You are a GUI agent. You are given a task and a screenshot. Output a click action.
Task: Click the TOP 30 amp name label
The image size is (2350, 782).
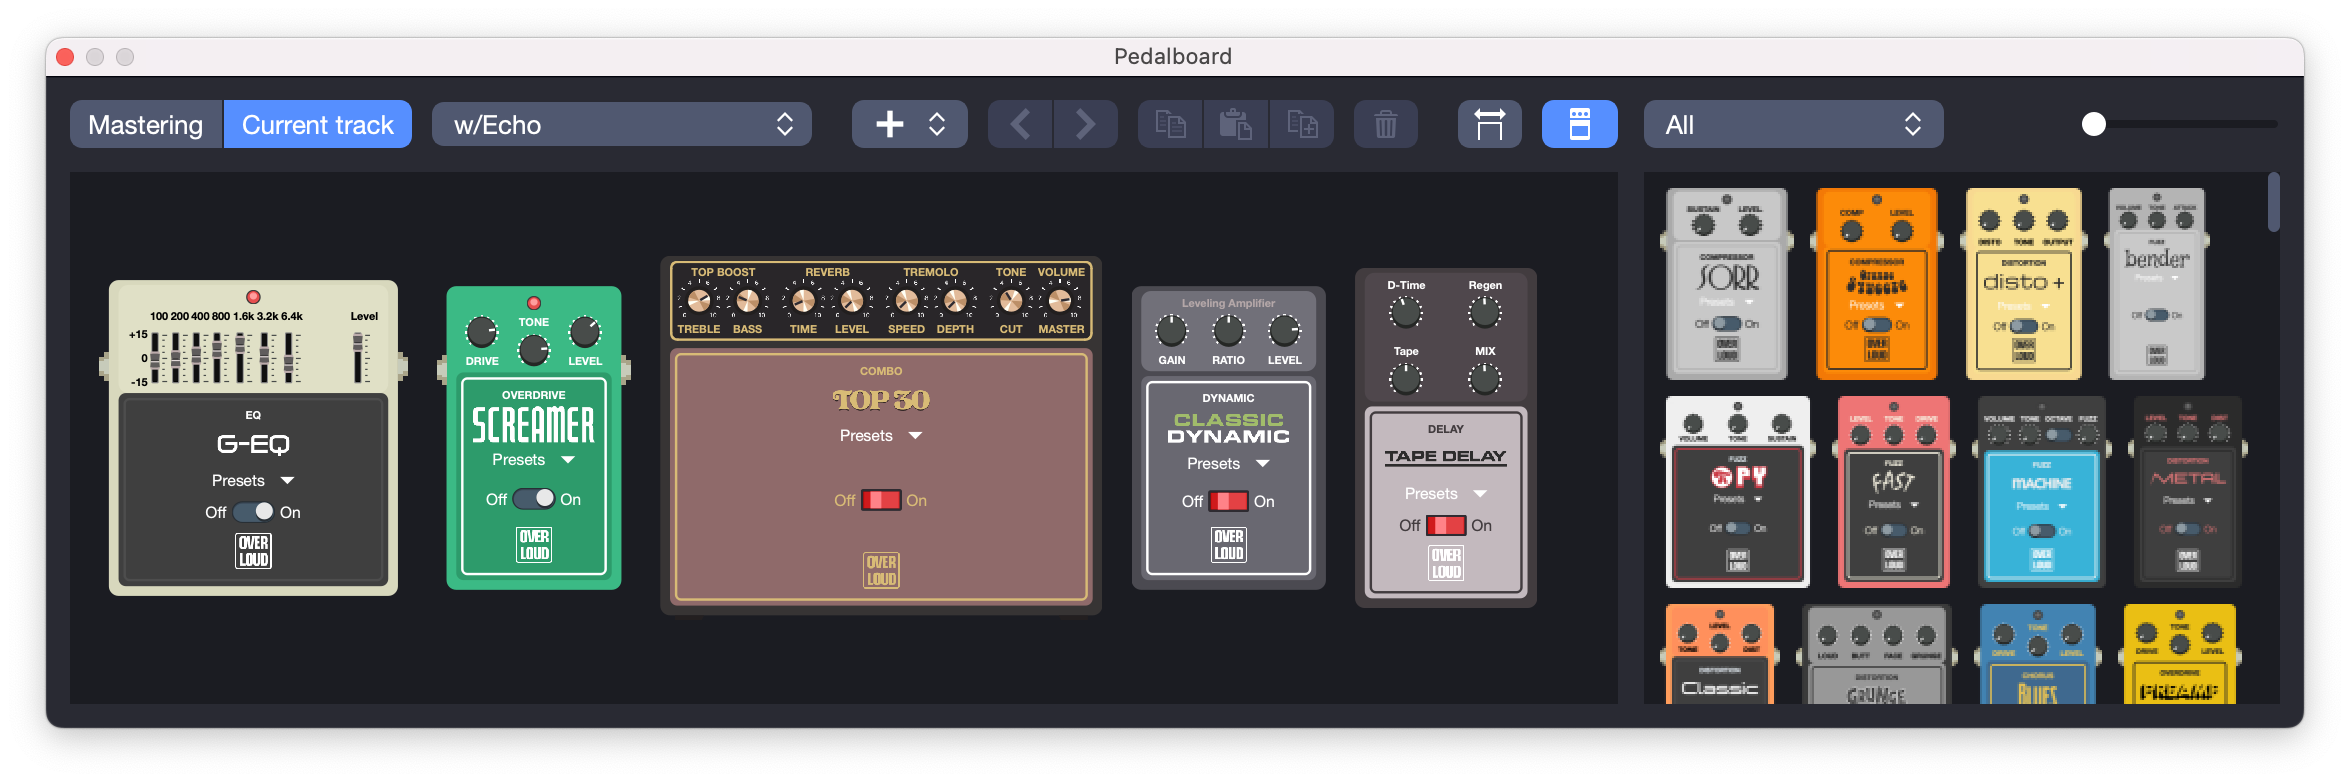pos(881,400)
